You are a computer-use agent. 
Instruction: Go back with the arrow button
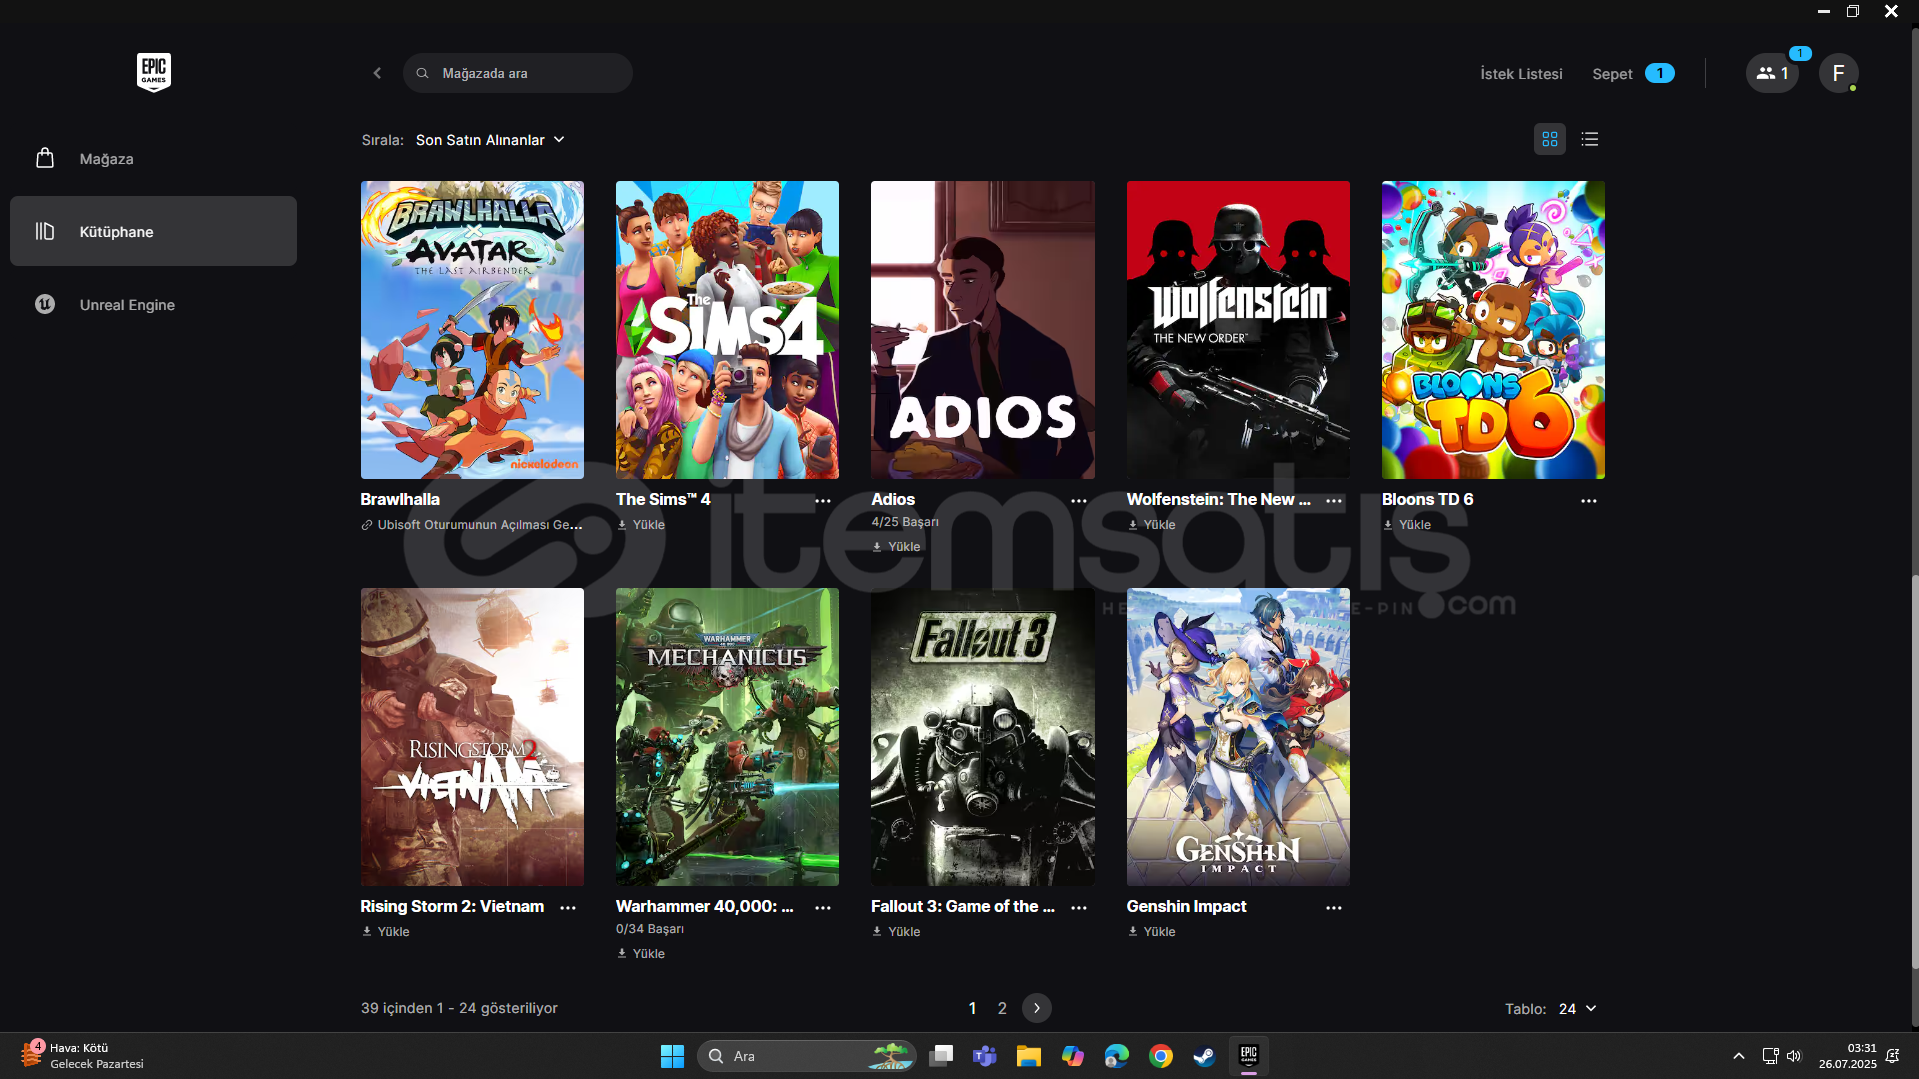(377, 73)
